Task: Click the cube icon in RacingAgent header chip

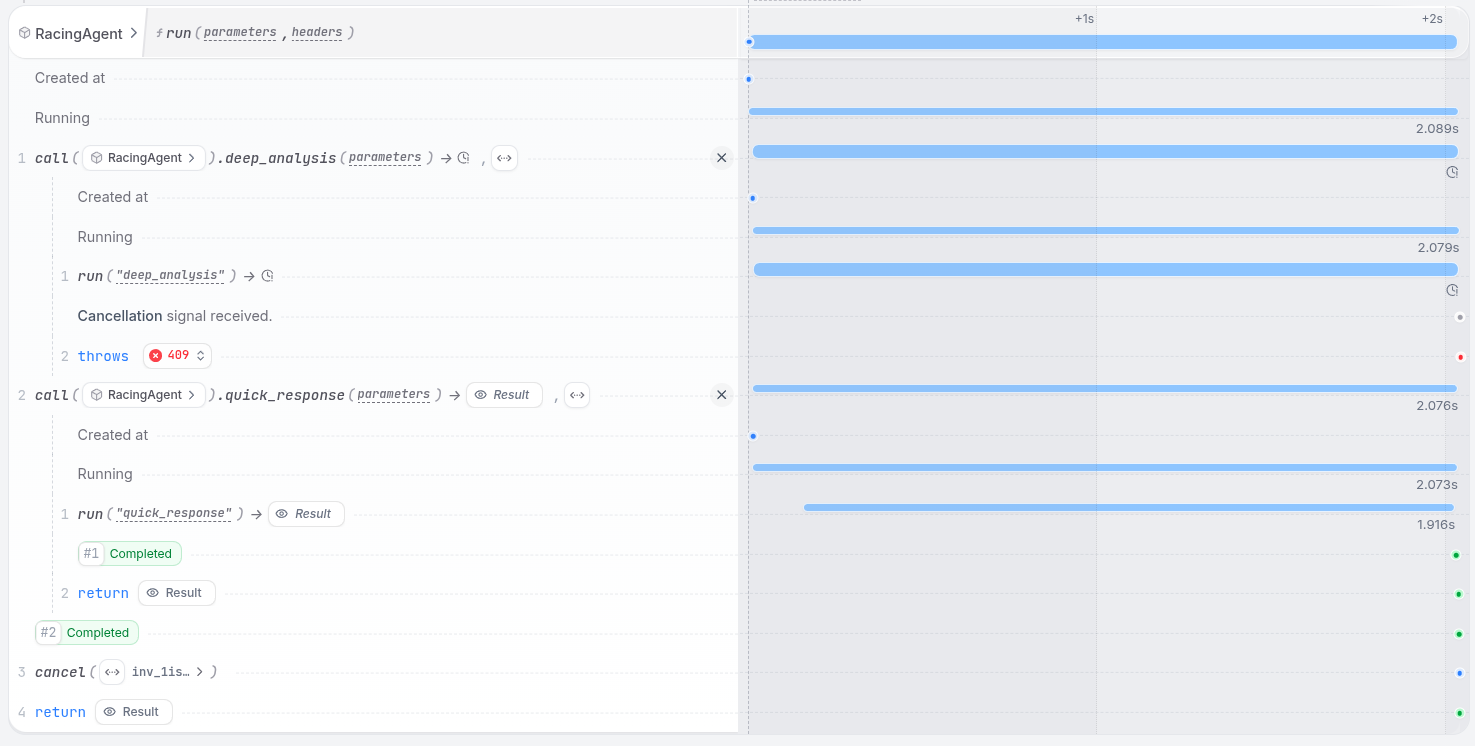Action: (x=24, y=33)
